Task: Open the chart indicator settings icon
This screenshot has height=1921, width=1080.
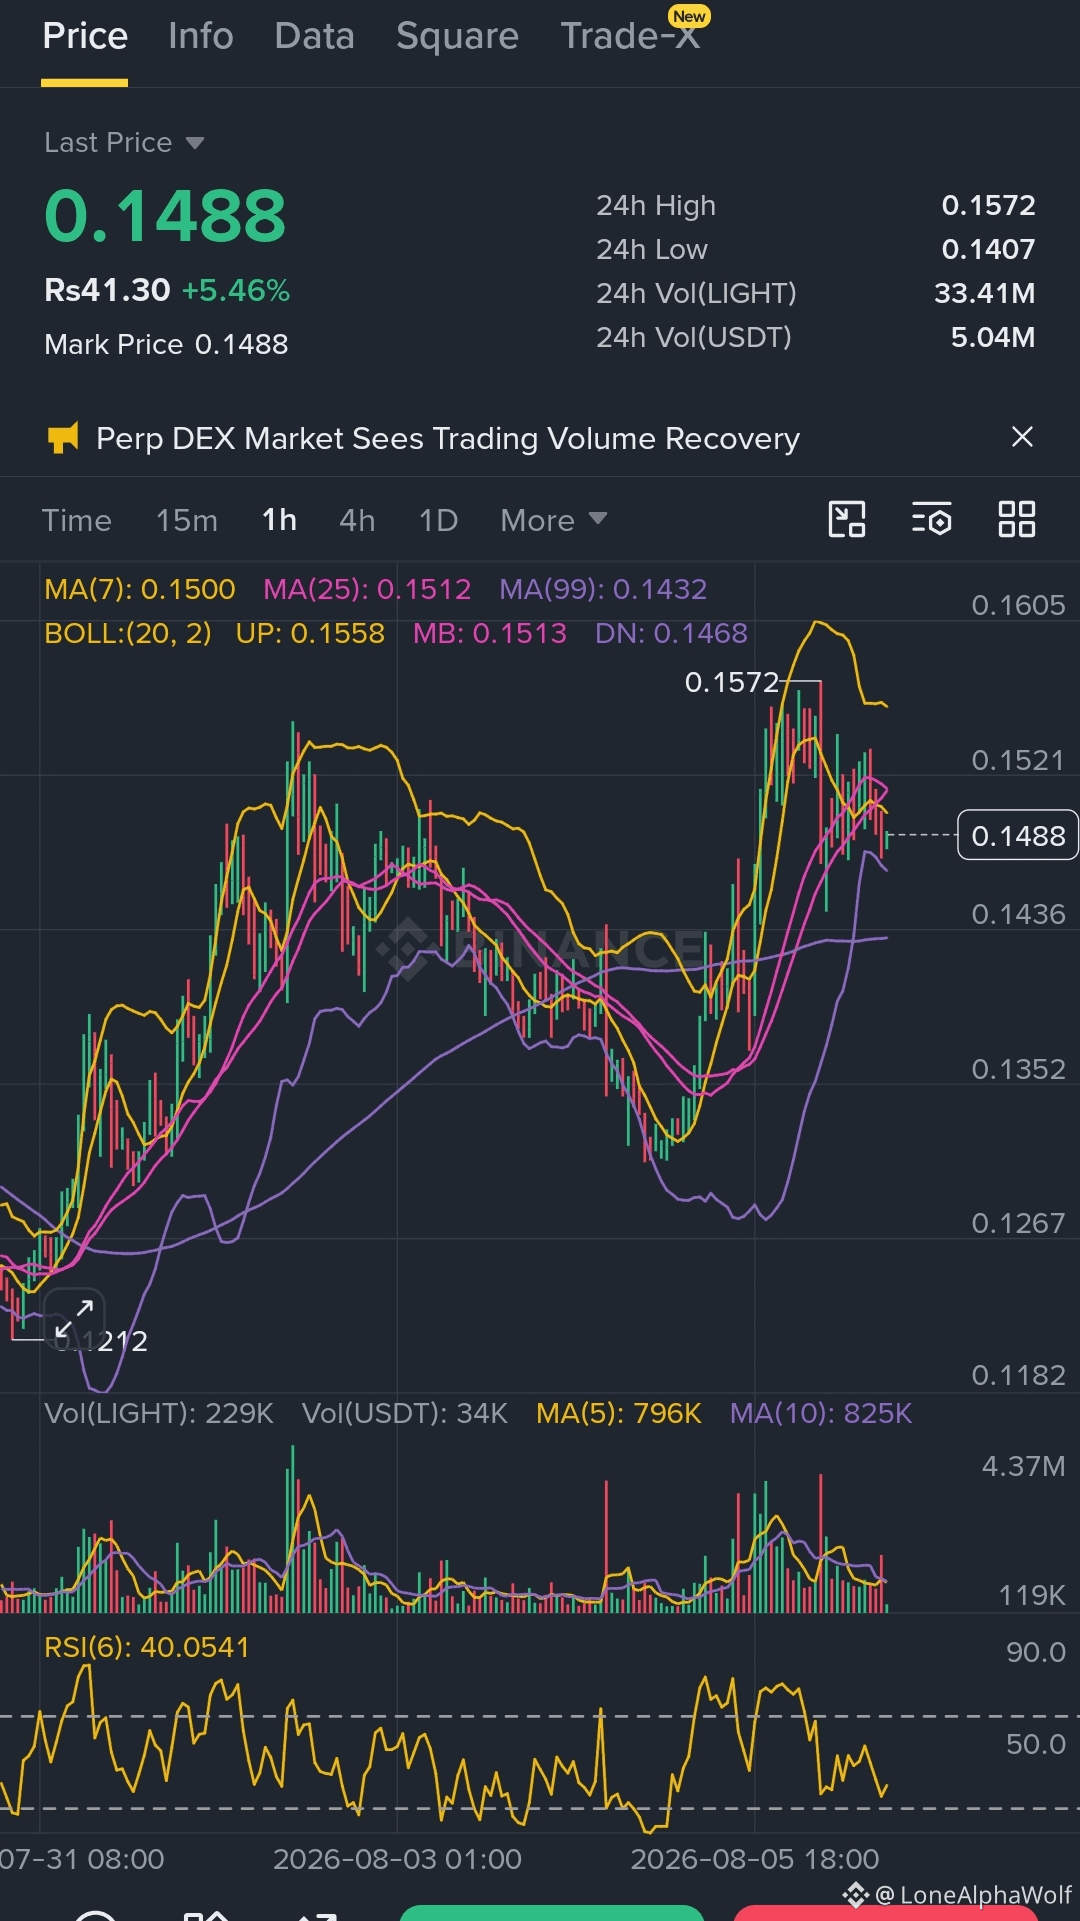Action: [x=932, y=520]
